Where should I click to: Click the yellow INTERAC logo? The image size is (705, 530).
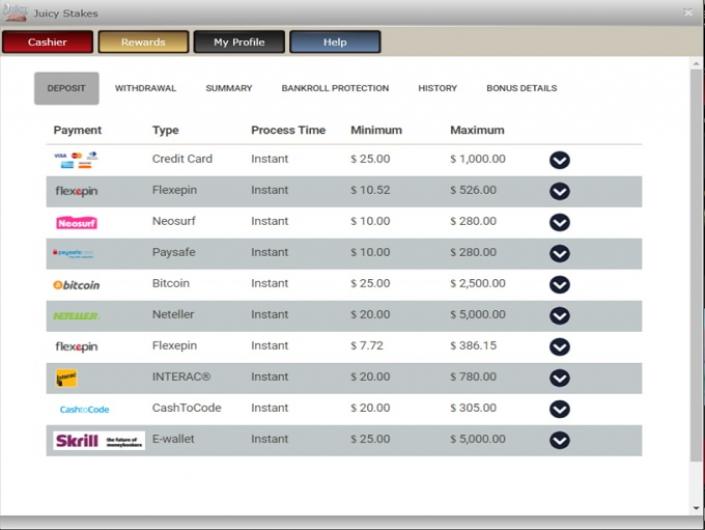(67, 378)
